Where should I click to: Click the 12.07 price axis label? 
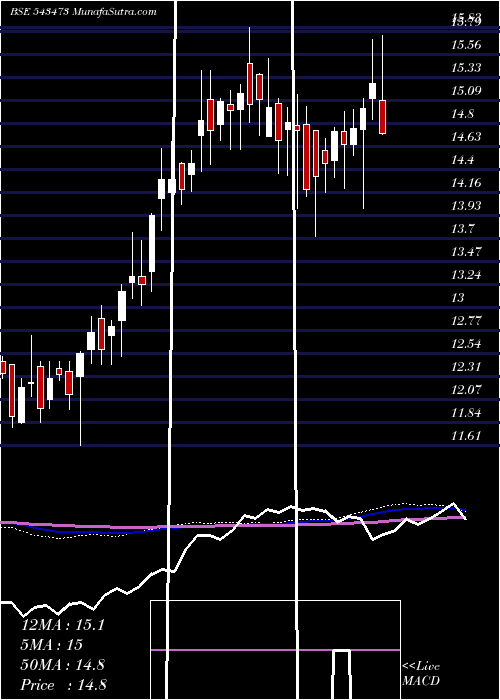[467, 390]
